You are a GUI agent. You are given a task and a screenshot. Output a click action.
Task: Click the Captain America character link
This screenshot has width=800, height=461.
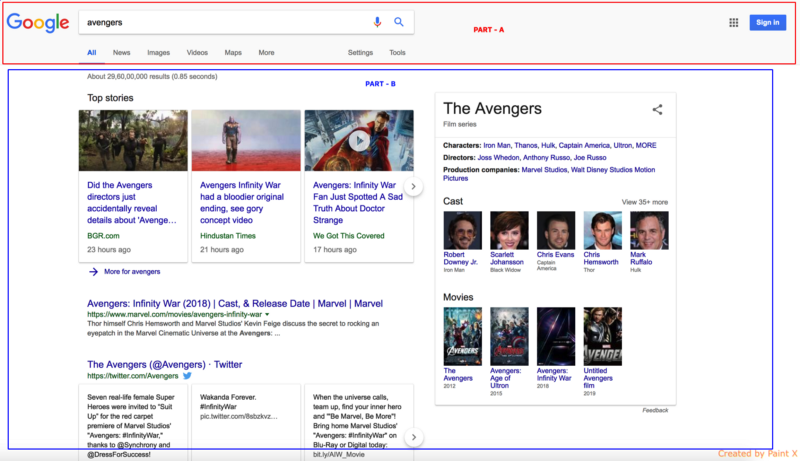coord(584,145)
